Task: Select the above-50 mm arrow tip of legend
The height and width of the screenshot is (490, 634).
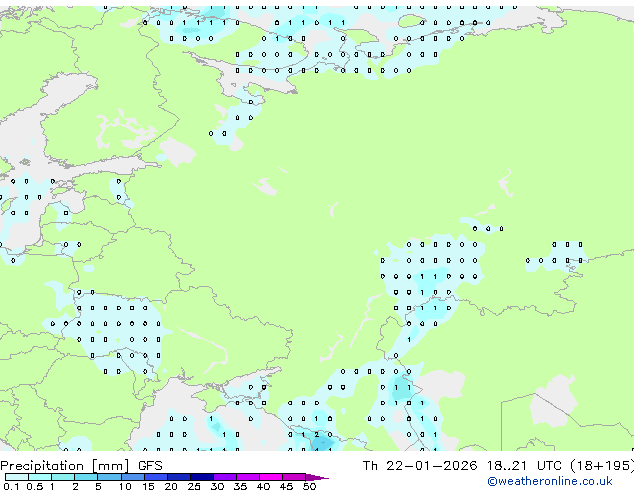Action: click(x=317, y=477)
